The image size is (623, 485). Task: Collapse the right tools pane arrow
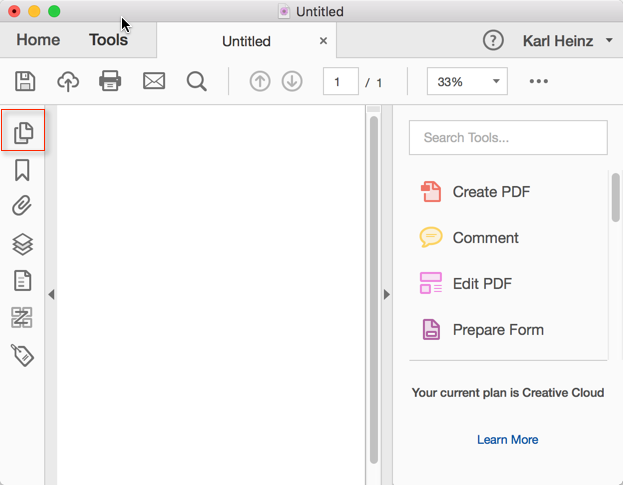click(x=387, y=294)
